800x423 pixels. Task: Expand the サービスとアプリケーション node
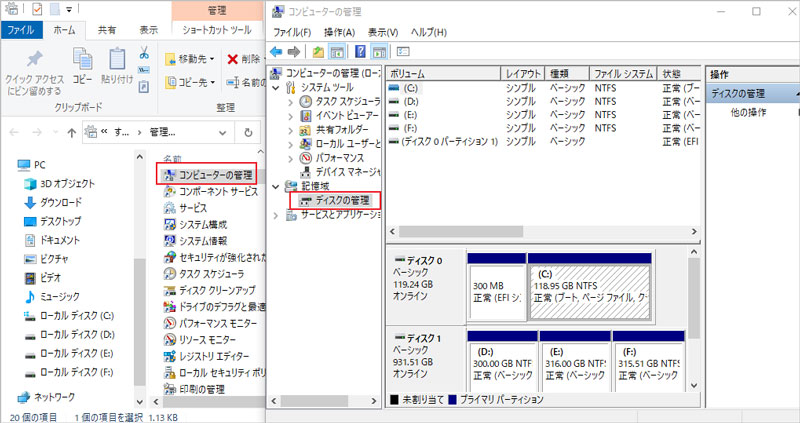click(276, 215)
